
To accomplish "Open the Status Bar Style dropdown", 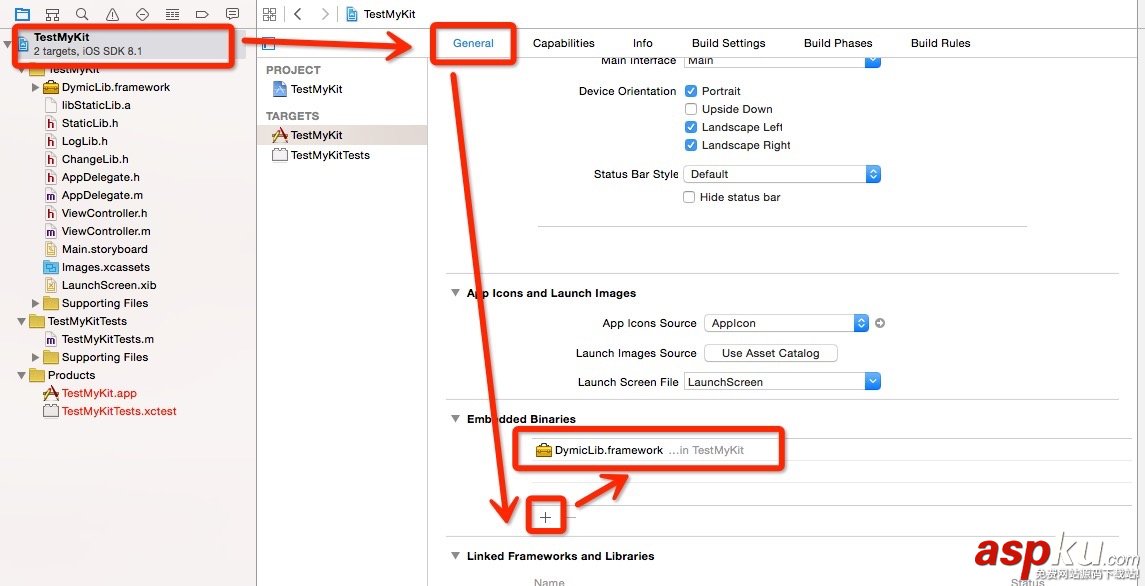I will tap(781, 174).
